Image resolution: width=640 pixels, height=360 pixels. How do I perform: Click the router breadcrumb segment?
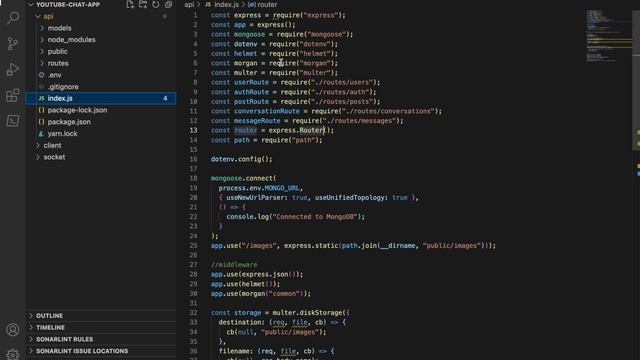[x=267, y=4]
